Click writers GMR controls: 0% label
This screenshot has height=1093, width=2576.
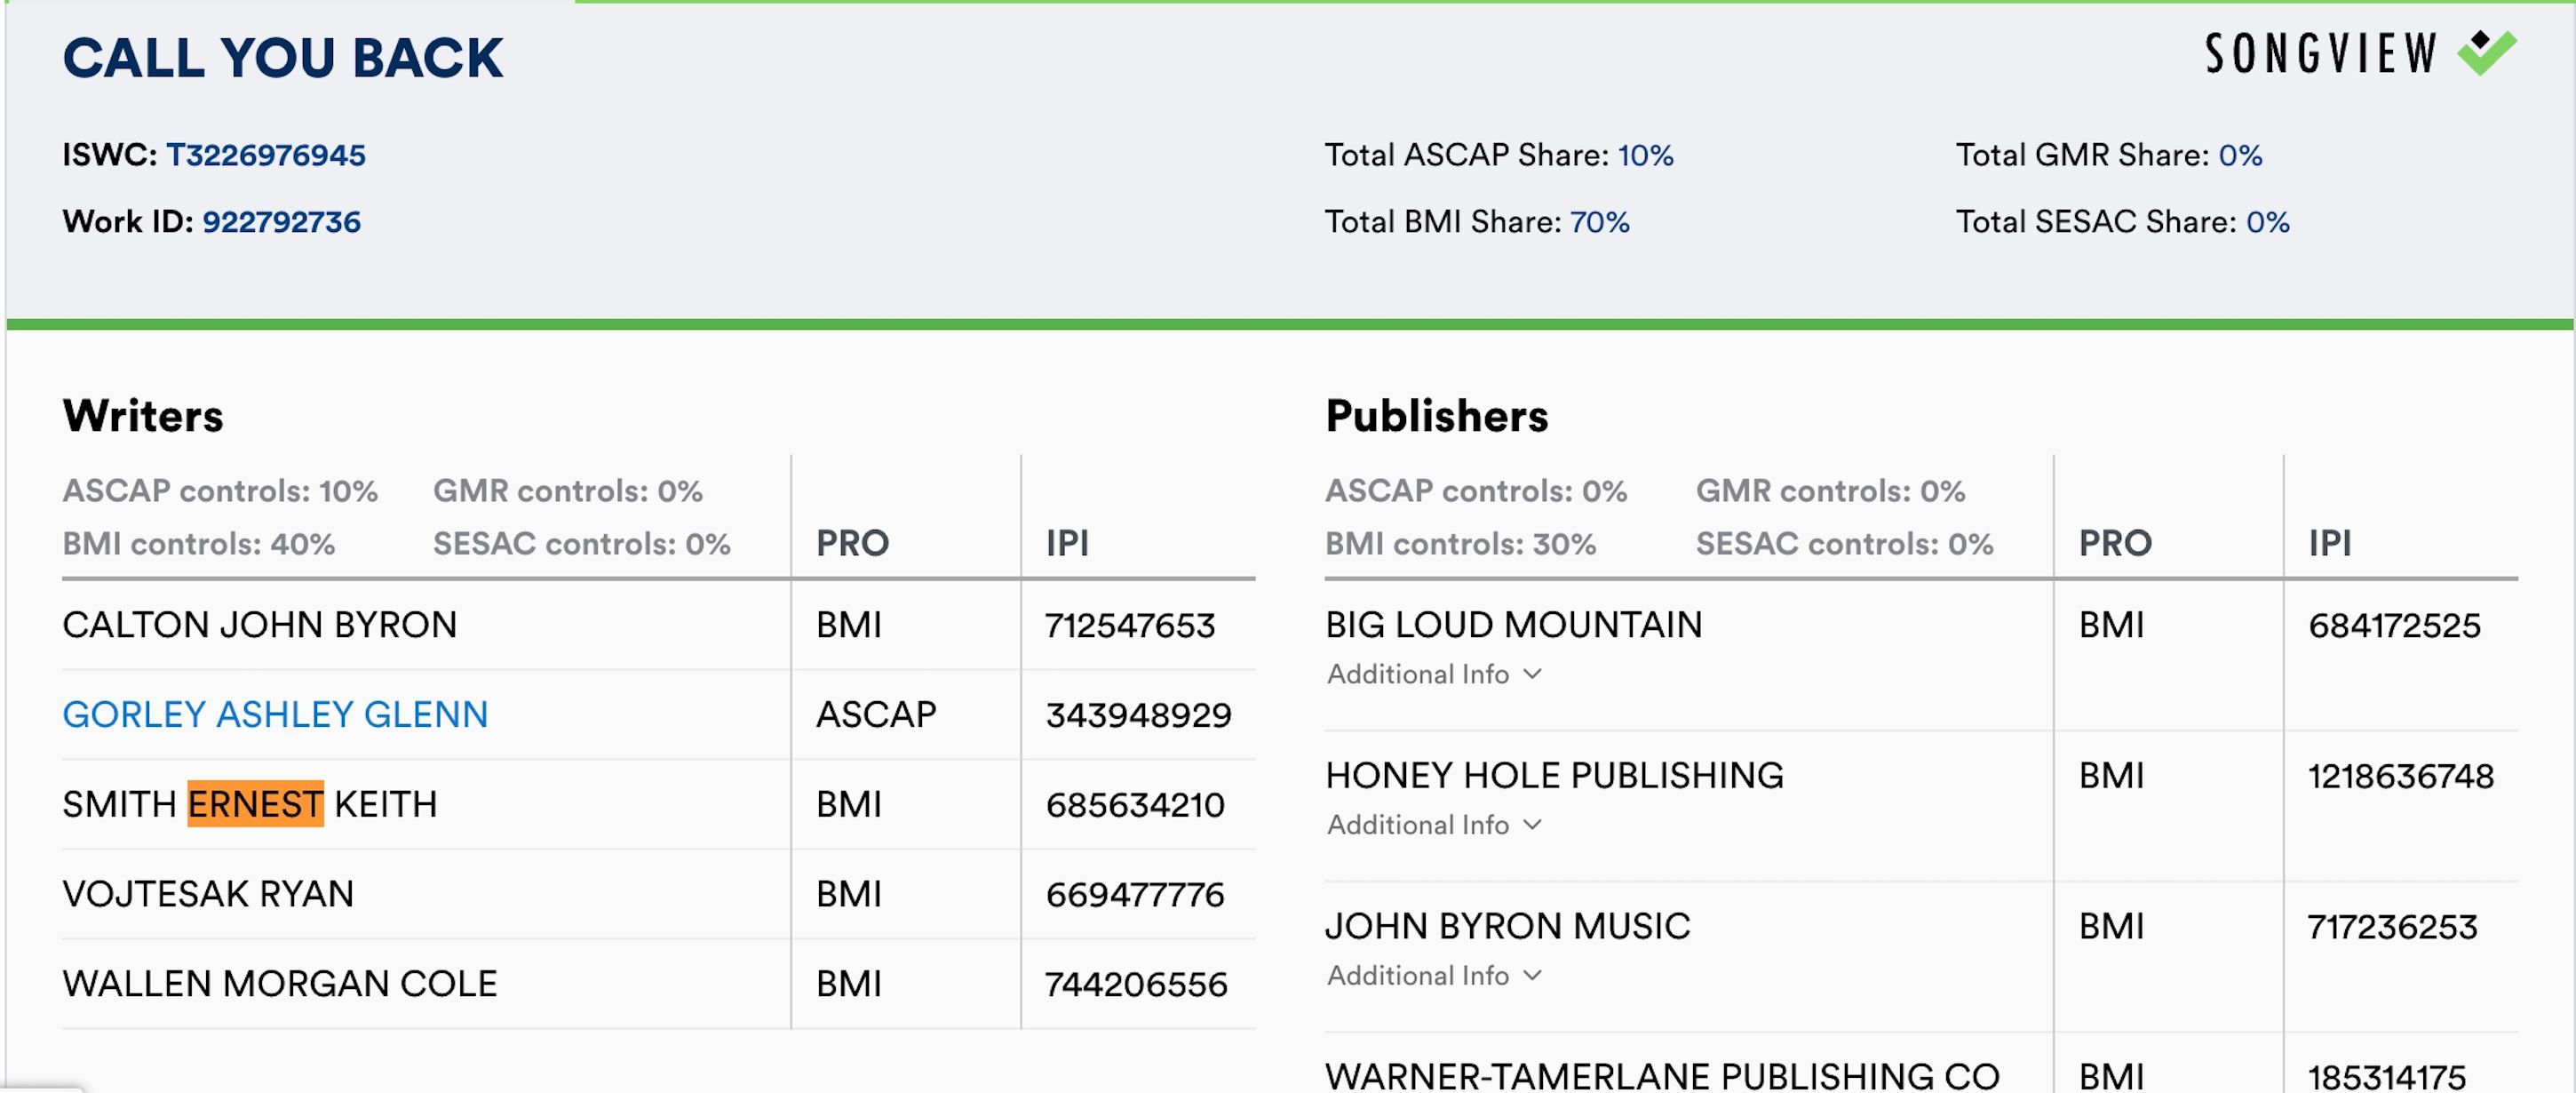[567, 491]
